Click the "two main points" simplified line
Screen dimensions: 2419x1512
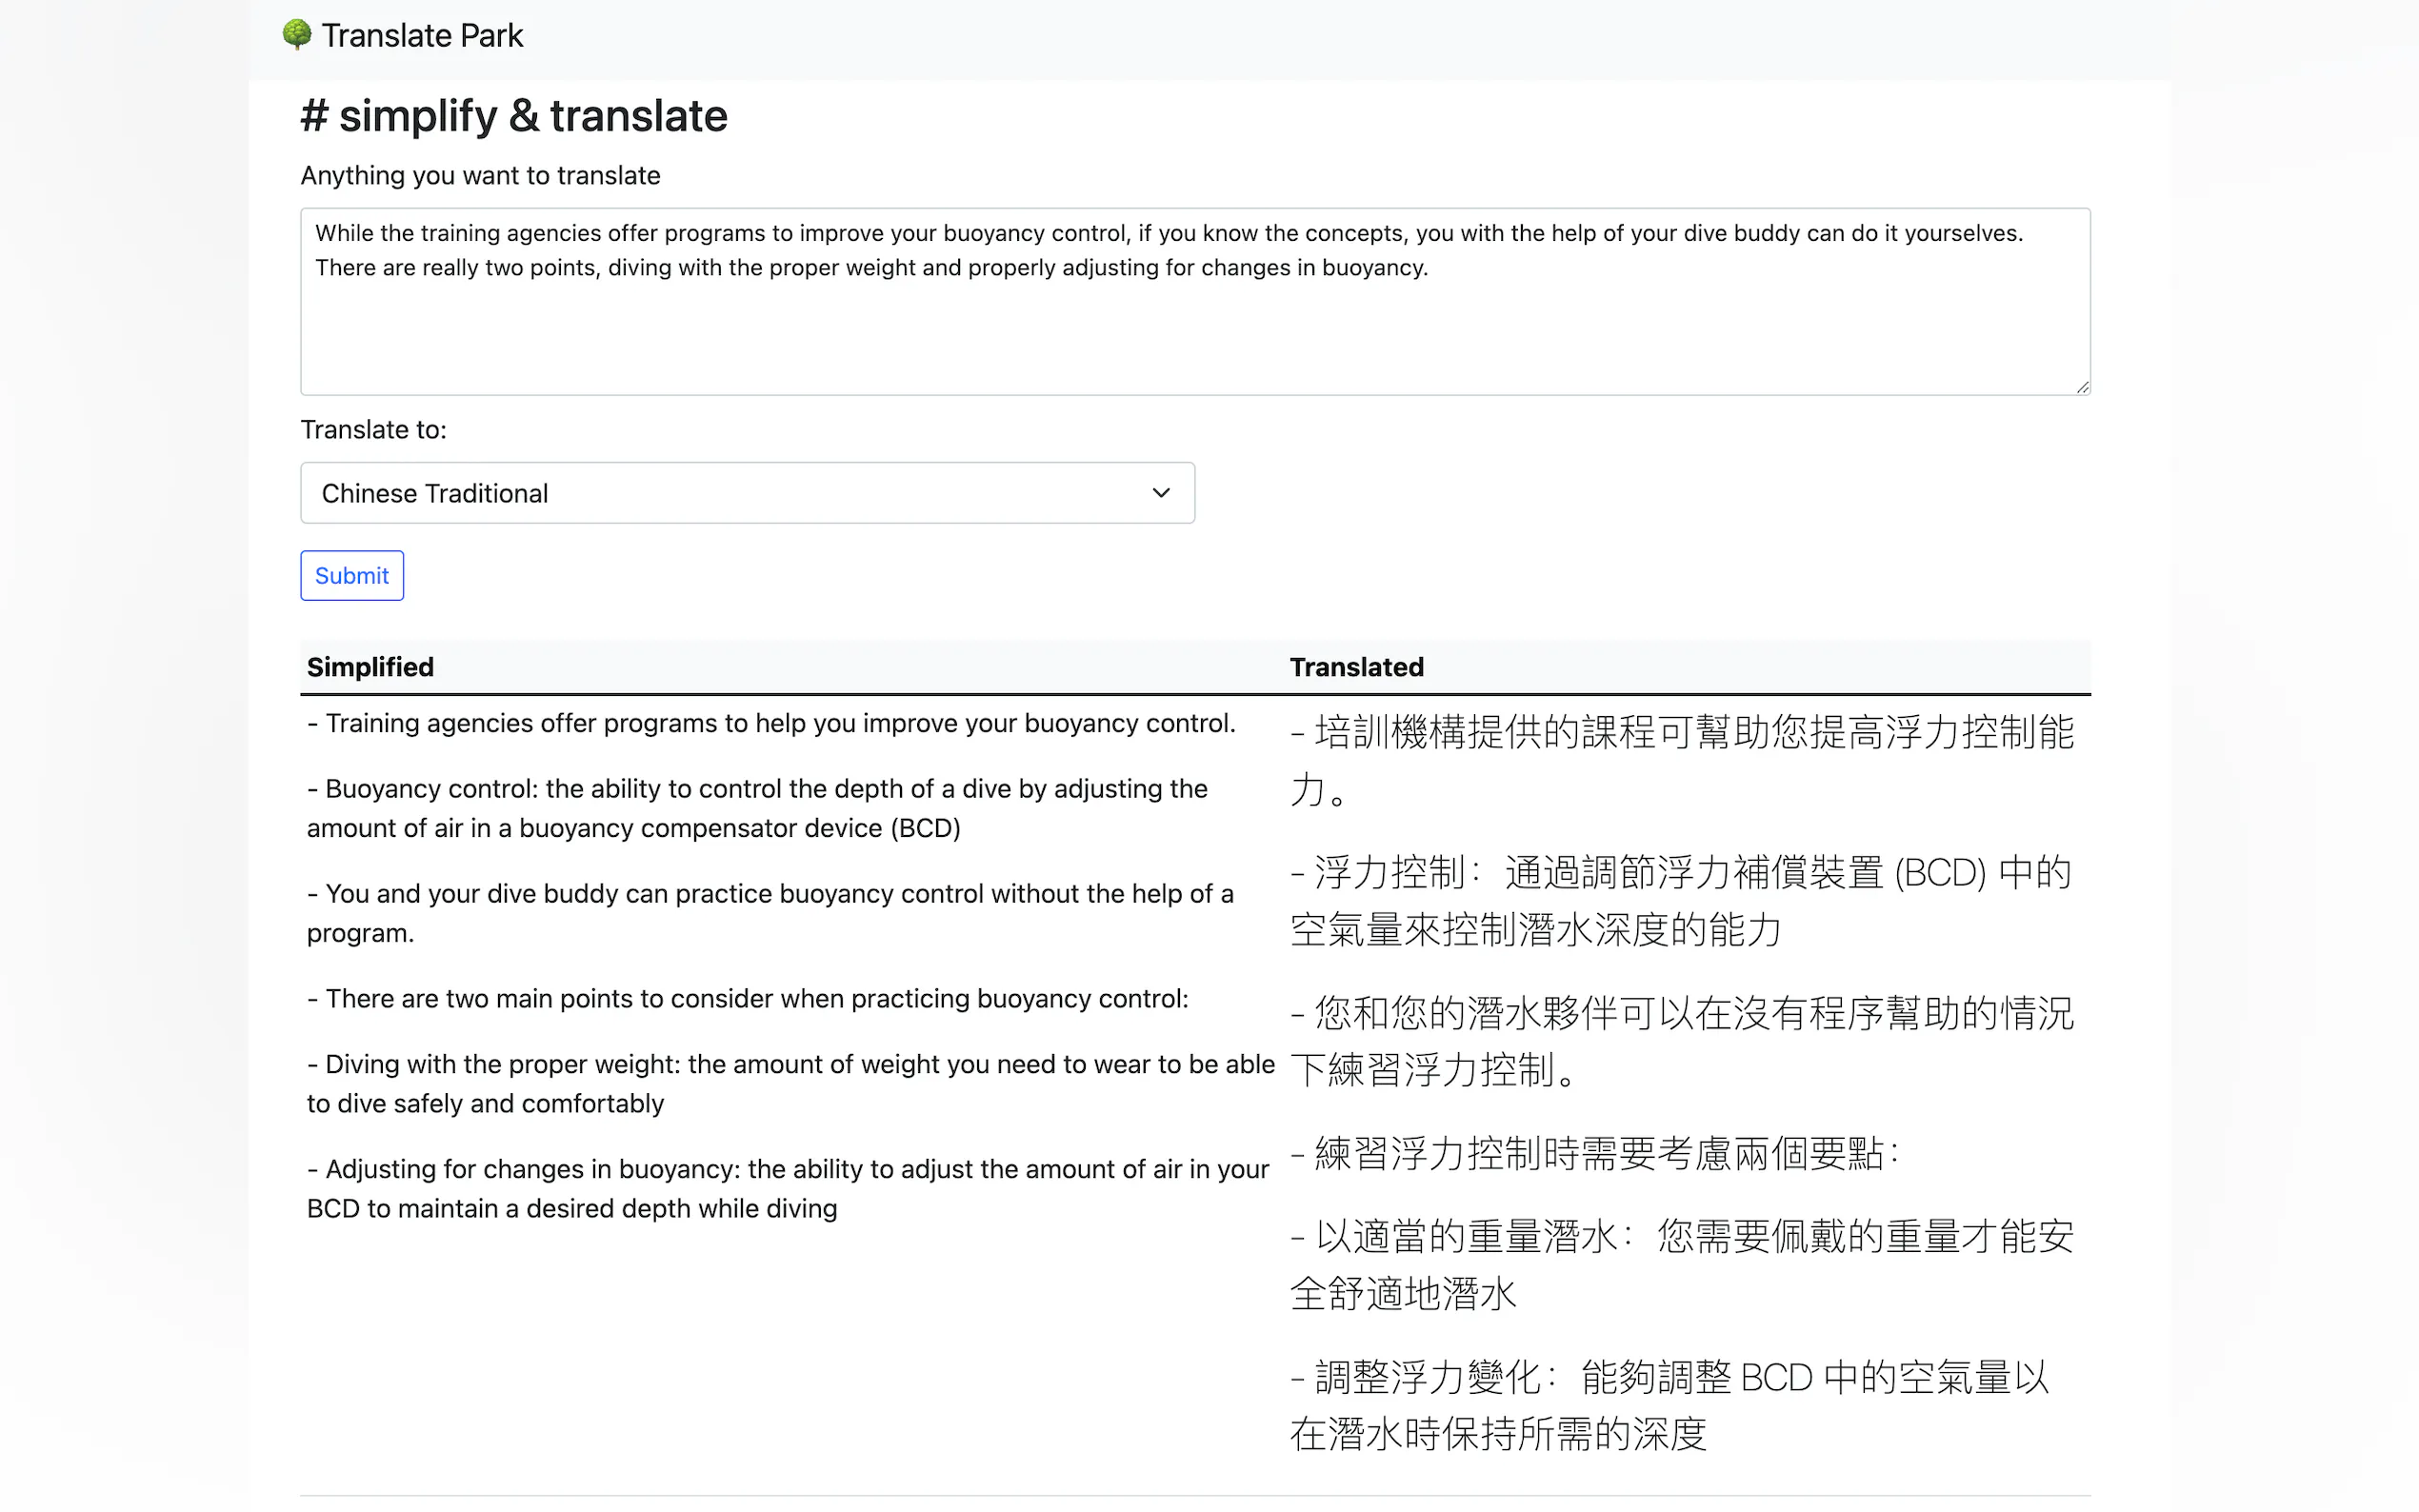pyautogui.click(x=748, y=998)
